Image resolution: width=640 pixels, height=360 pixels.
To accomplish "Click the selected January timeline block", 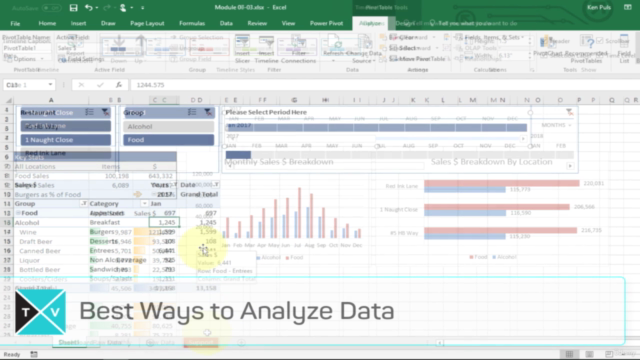I will click(x=238, y=155).
